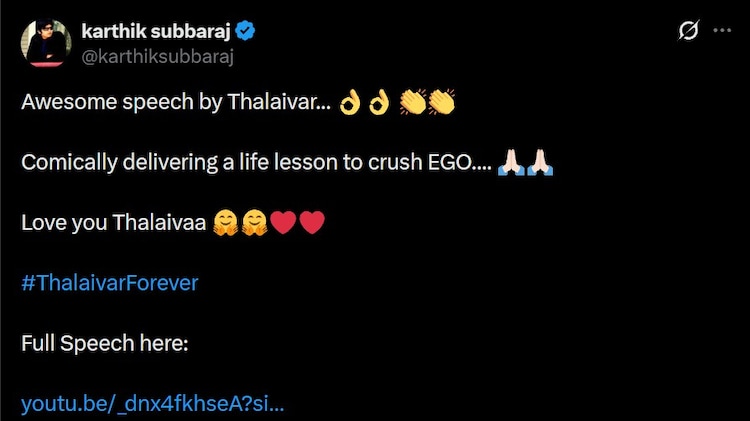Click the second OK hand emoji
Screen dimensions: 750x421
[x=379, y=102]
